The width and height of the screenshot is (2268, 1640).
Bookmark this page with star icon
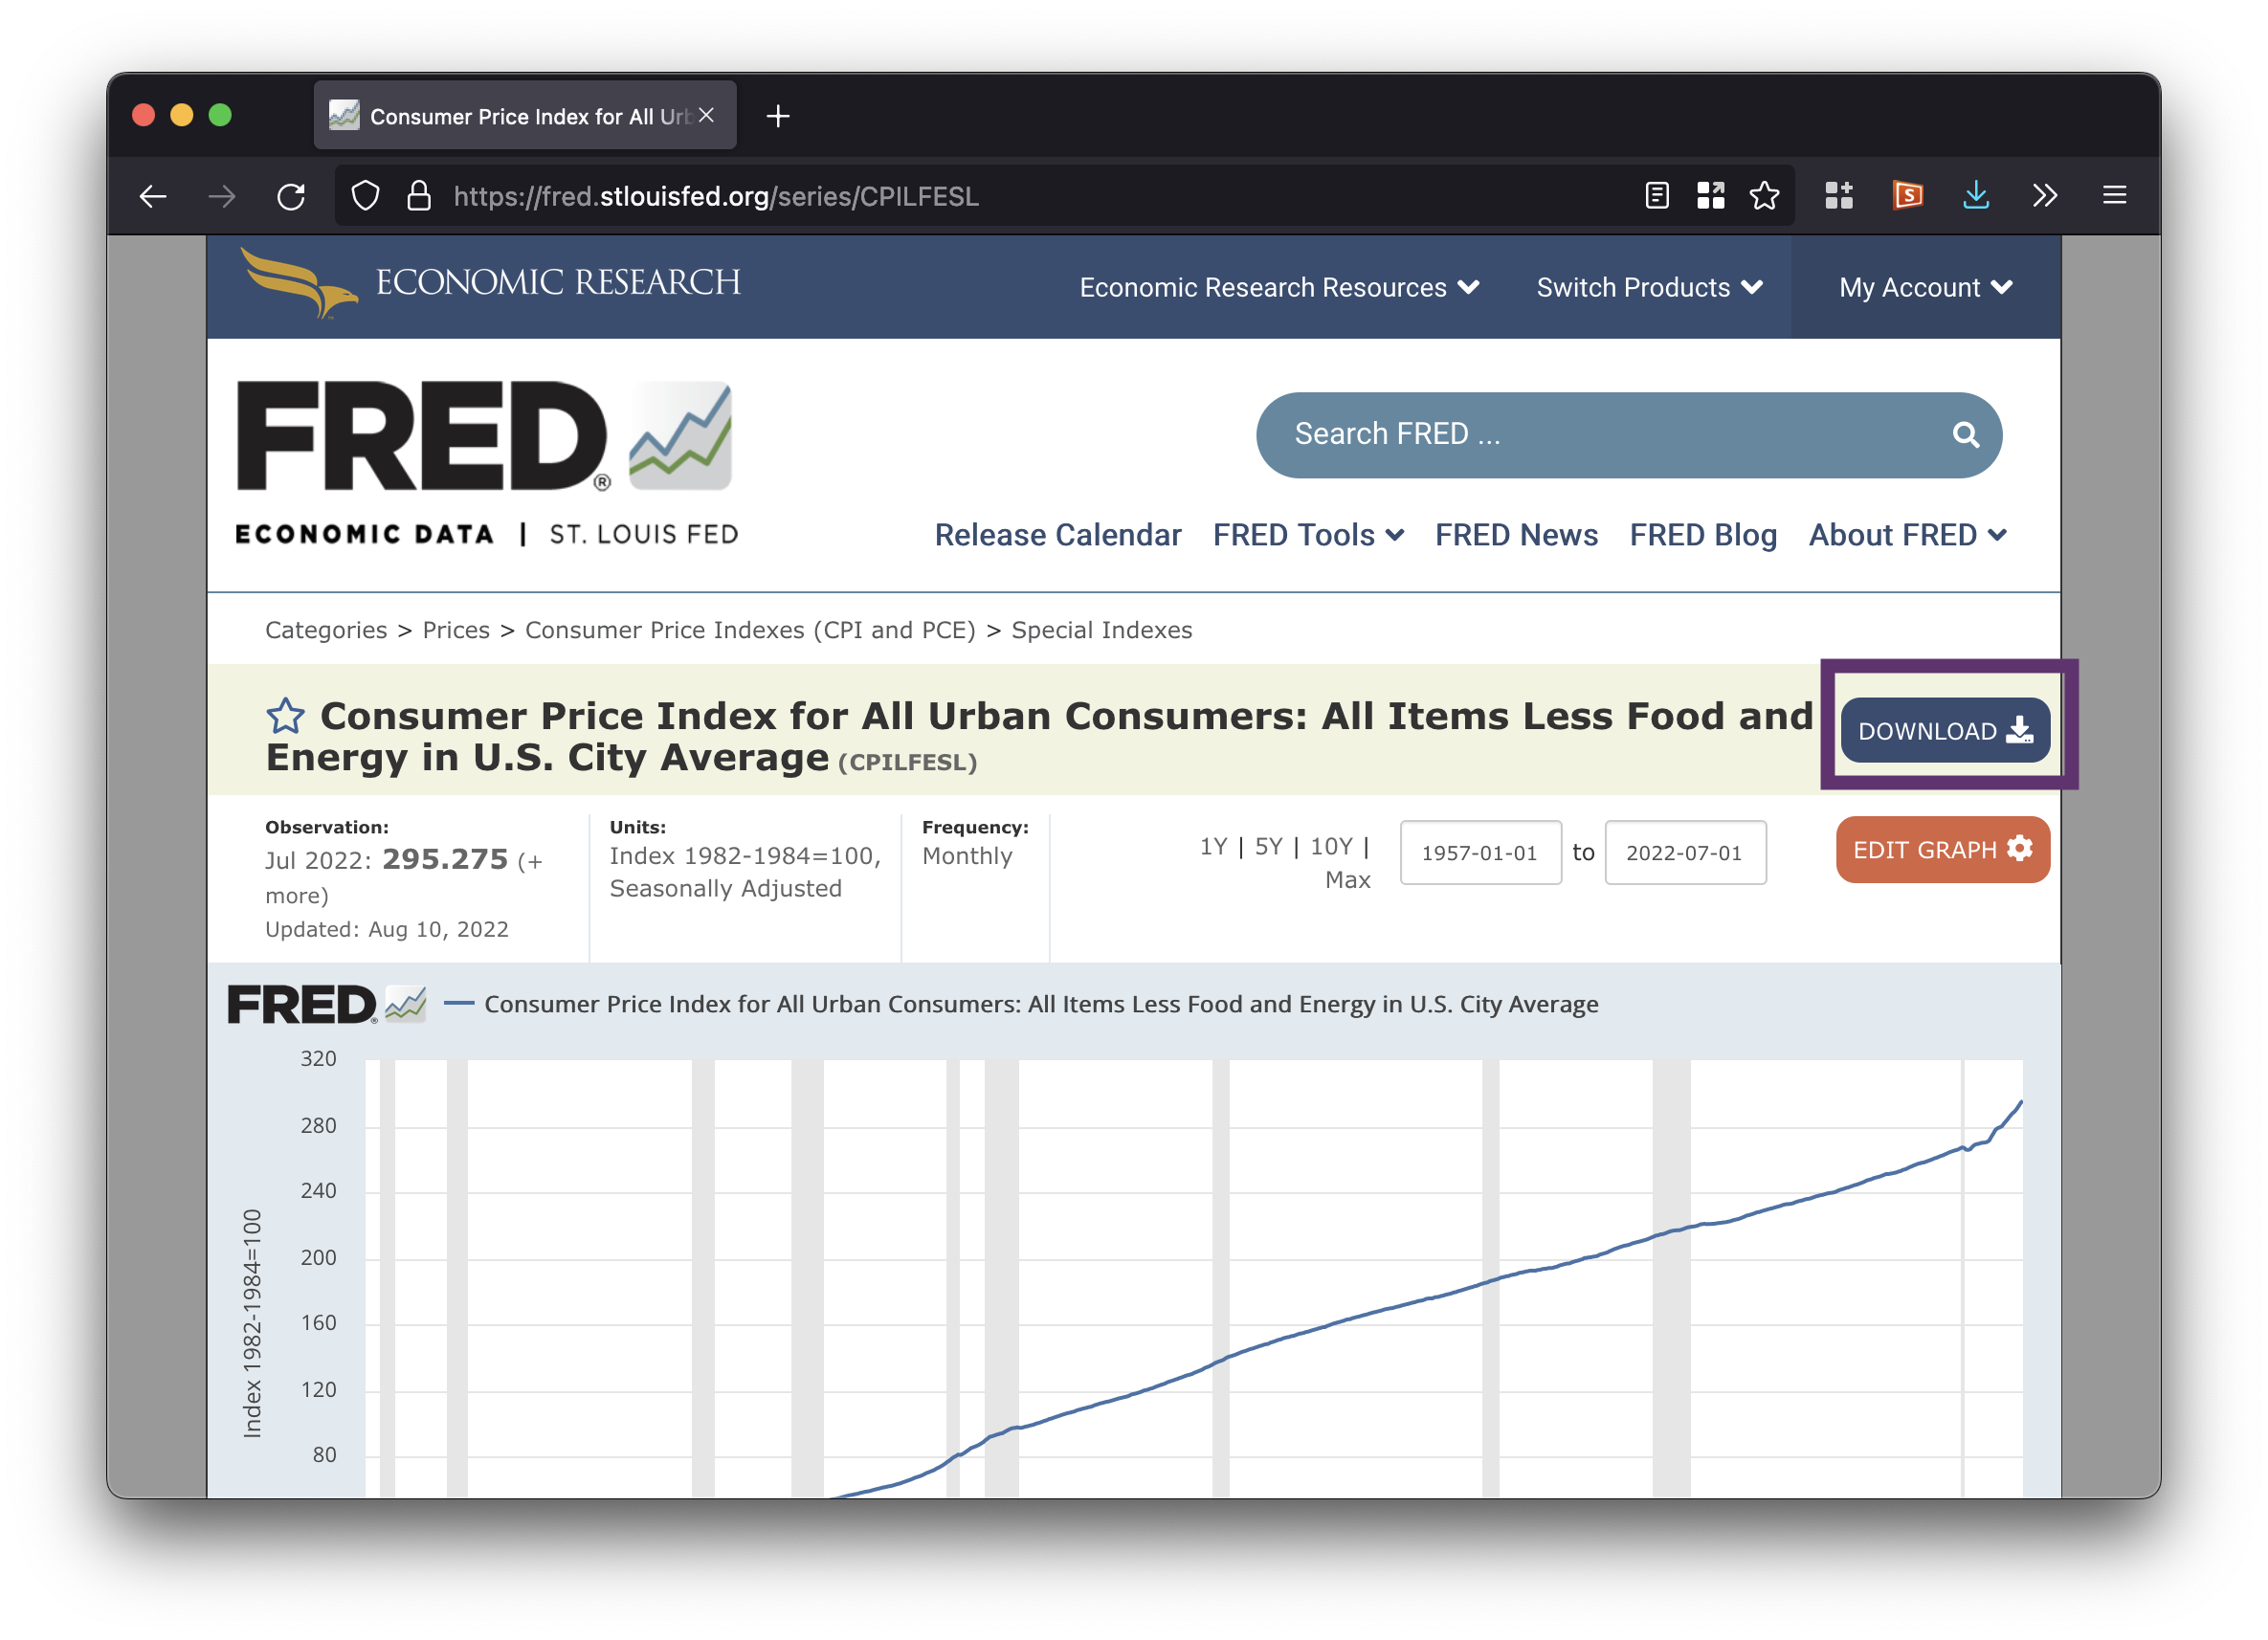coord(1764,195)
